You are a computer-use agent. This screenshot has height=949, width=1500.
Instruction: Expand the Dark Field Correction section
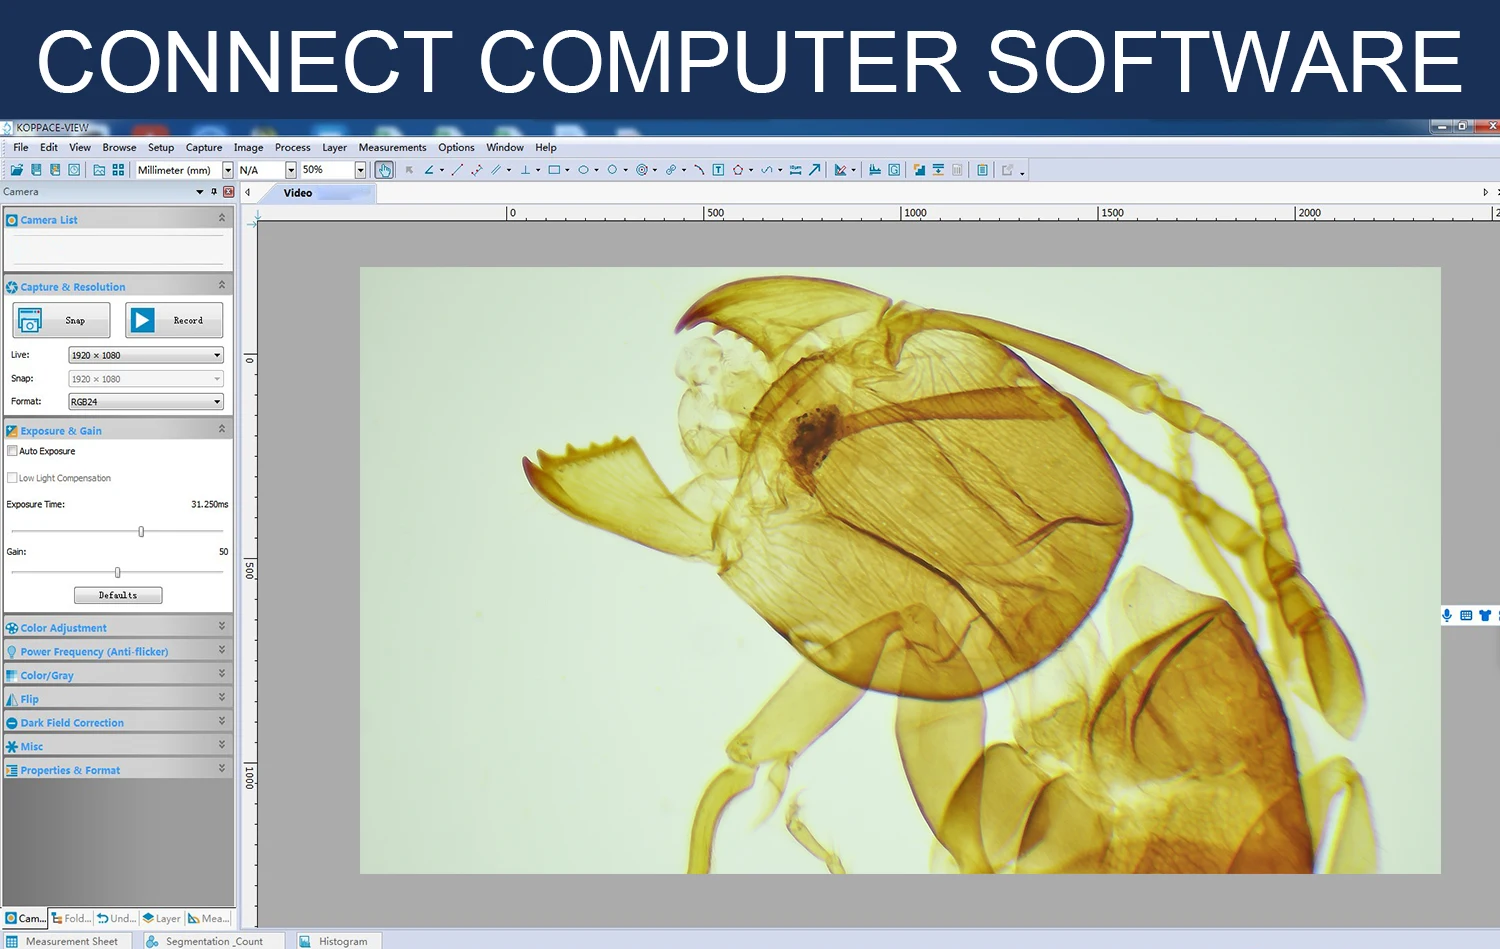click(118, 722)
